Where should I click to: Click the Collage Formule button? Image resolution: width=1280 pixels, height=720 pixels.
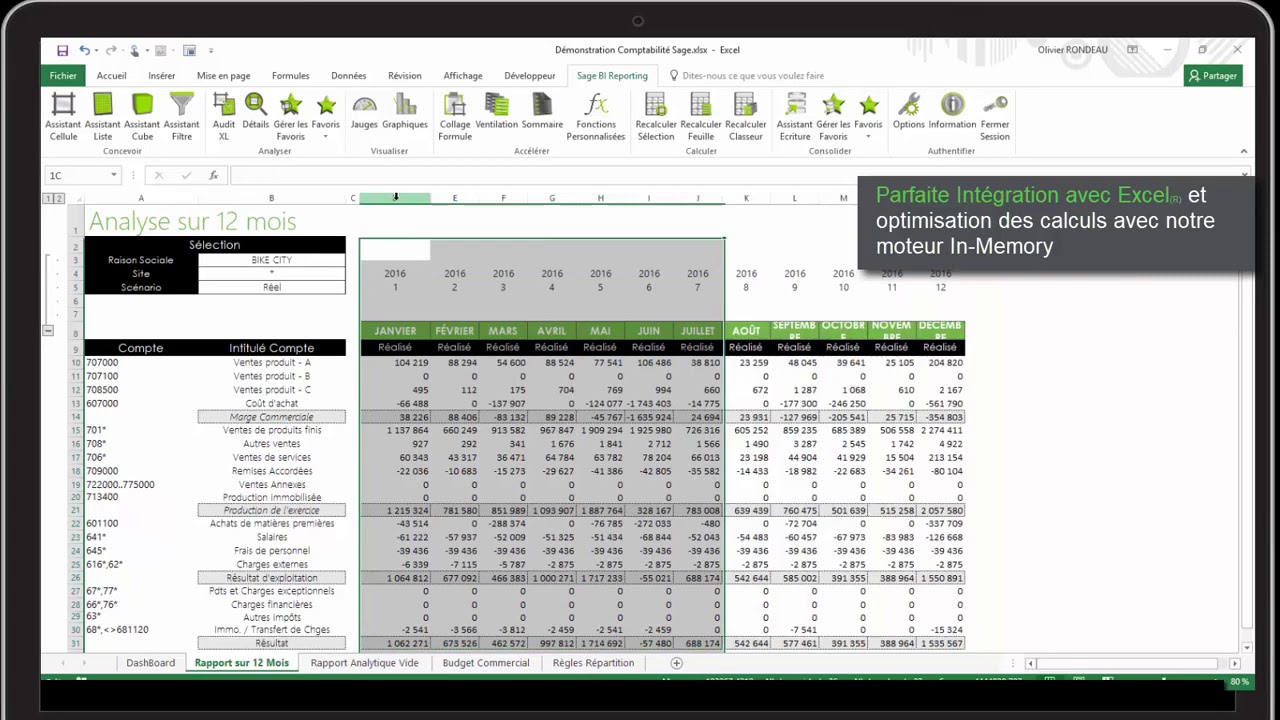[455, 116]
